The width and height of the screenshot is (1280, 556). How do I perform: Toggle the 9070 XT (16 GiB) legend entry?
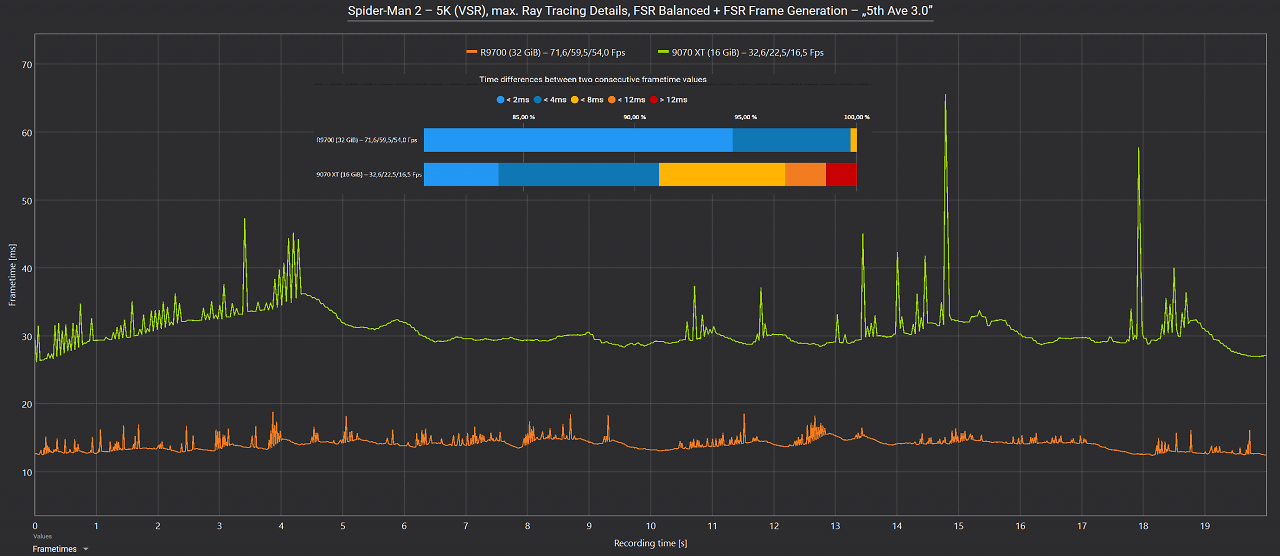[739, 52]
